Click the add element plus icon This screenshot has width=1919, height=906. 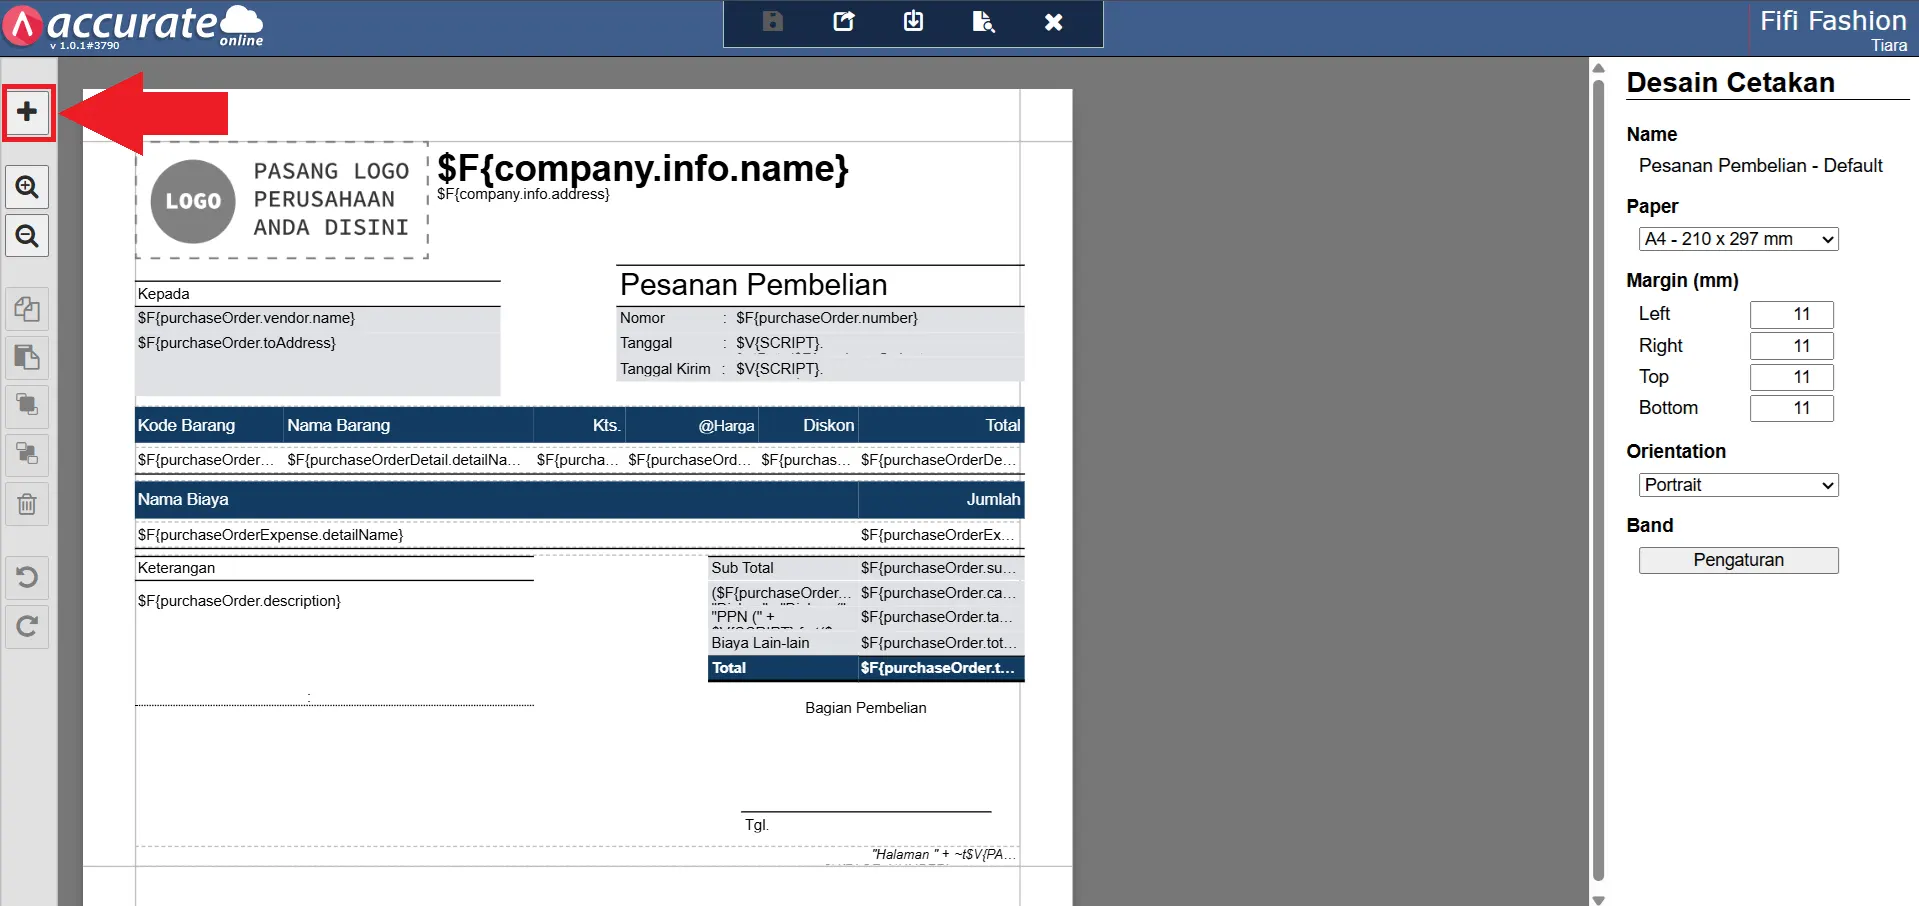pos(27,112)
